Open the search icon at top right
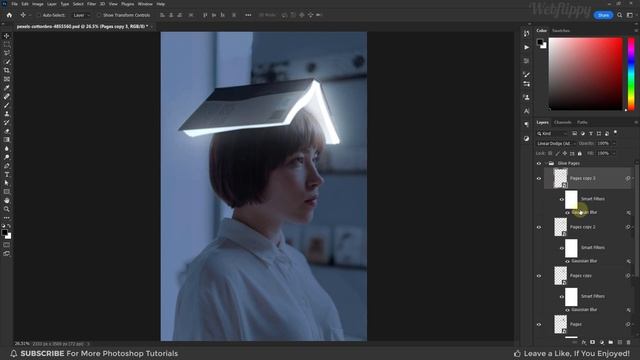 [x=620, y=15]
